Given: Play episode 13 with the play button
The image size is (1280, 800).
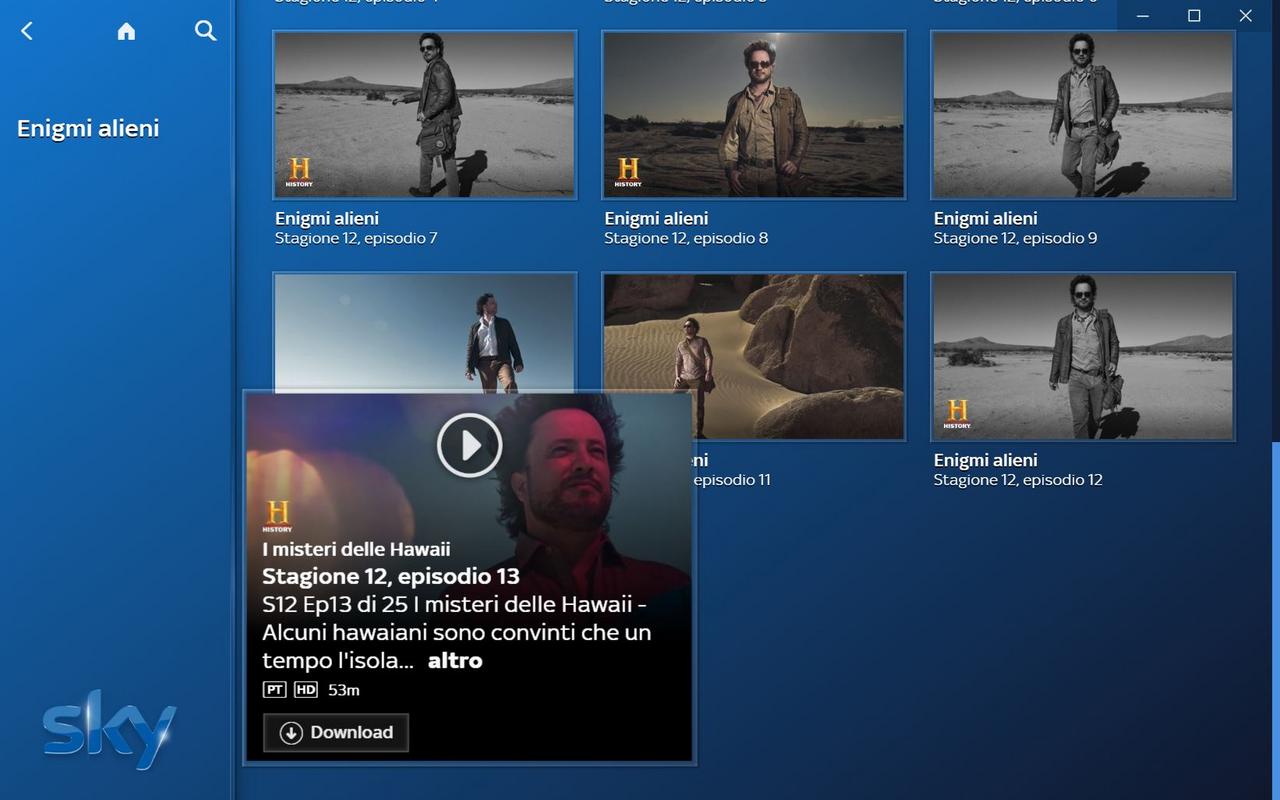Looking at the screenshot, I should coord(469,444).
